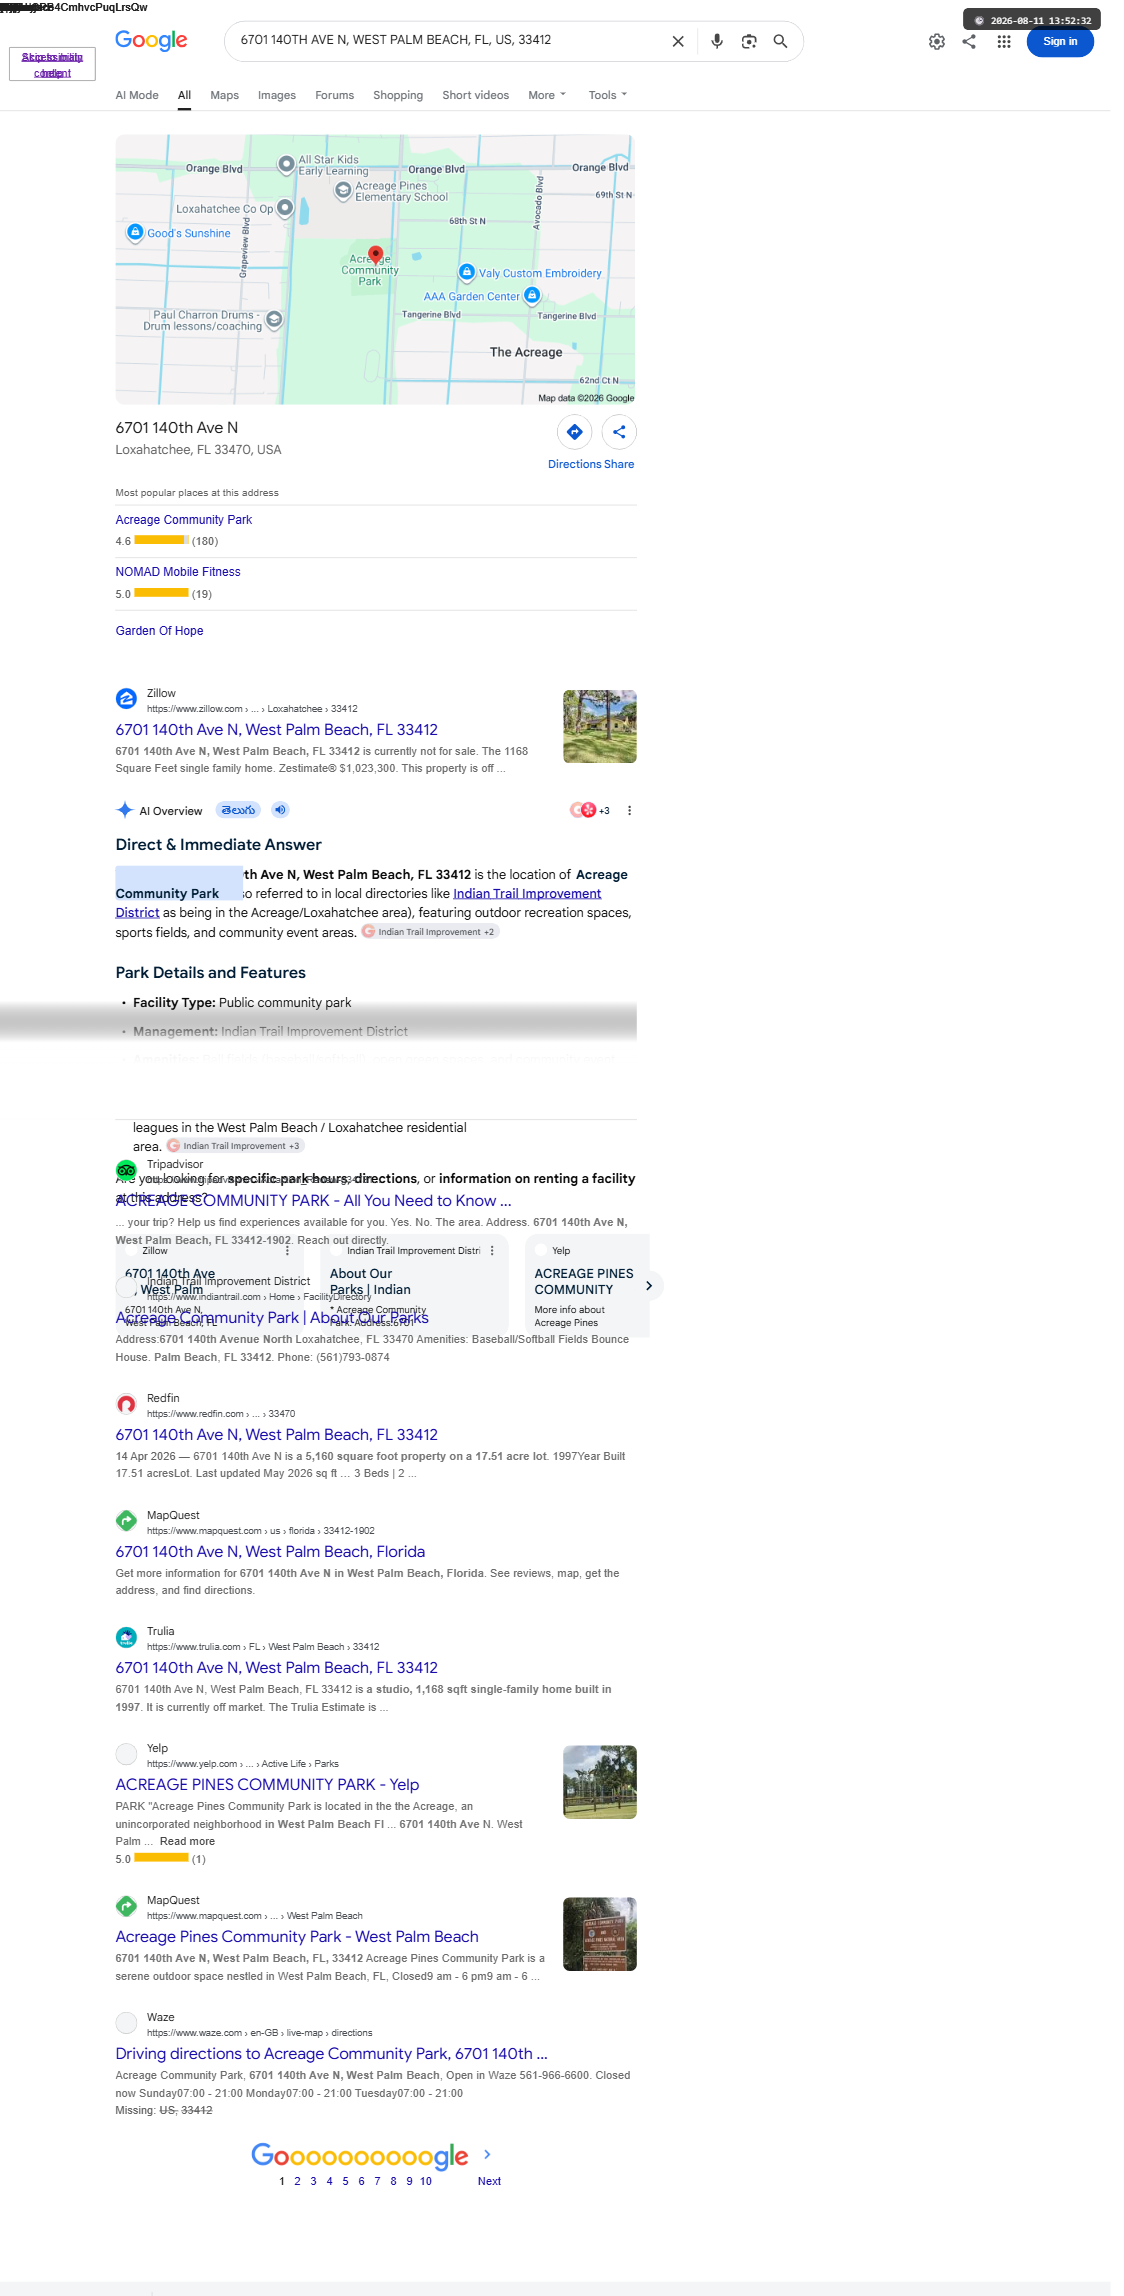Click Good's Sunshine map marker

click(x=135, y=232)
